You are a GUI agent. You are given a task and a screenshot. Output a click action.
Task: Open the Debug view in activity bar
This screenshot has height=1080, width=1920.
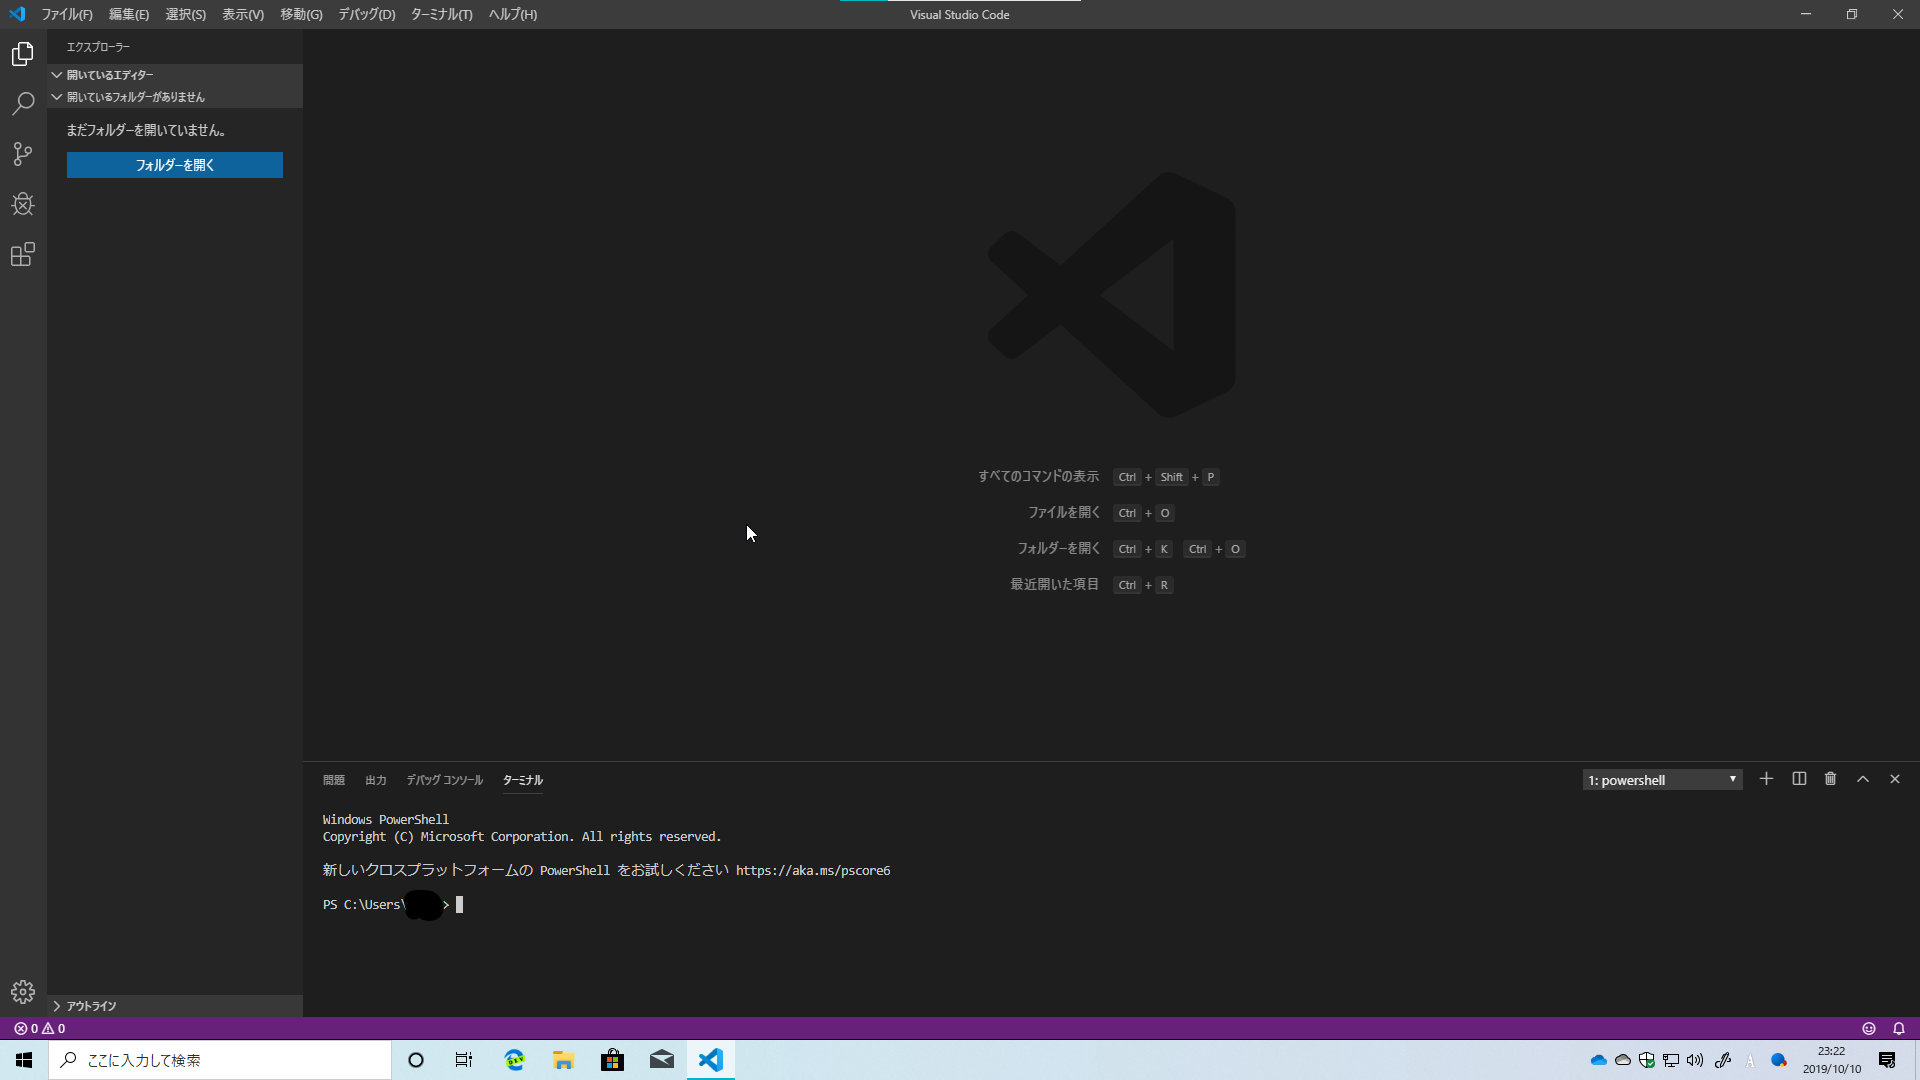(x=23, y=204)
